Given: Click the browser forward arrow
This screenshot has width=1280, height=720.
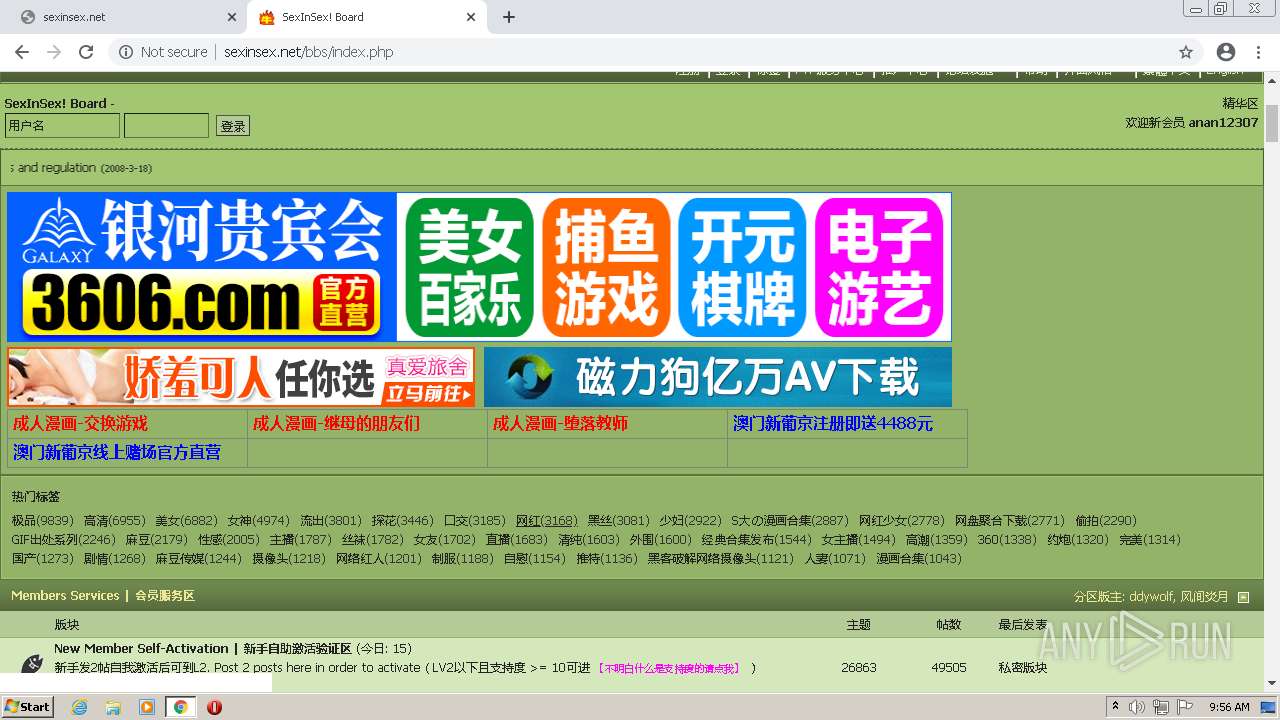Looking at the screenshot, I should (54, 52).
